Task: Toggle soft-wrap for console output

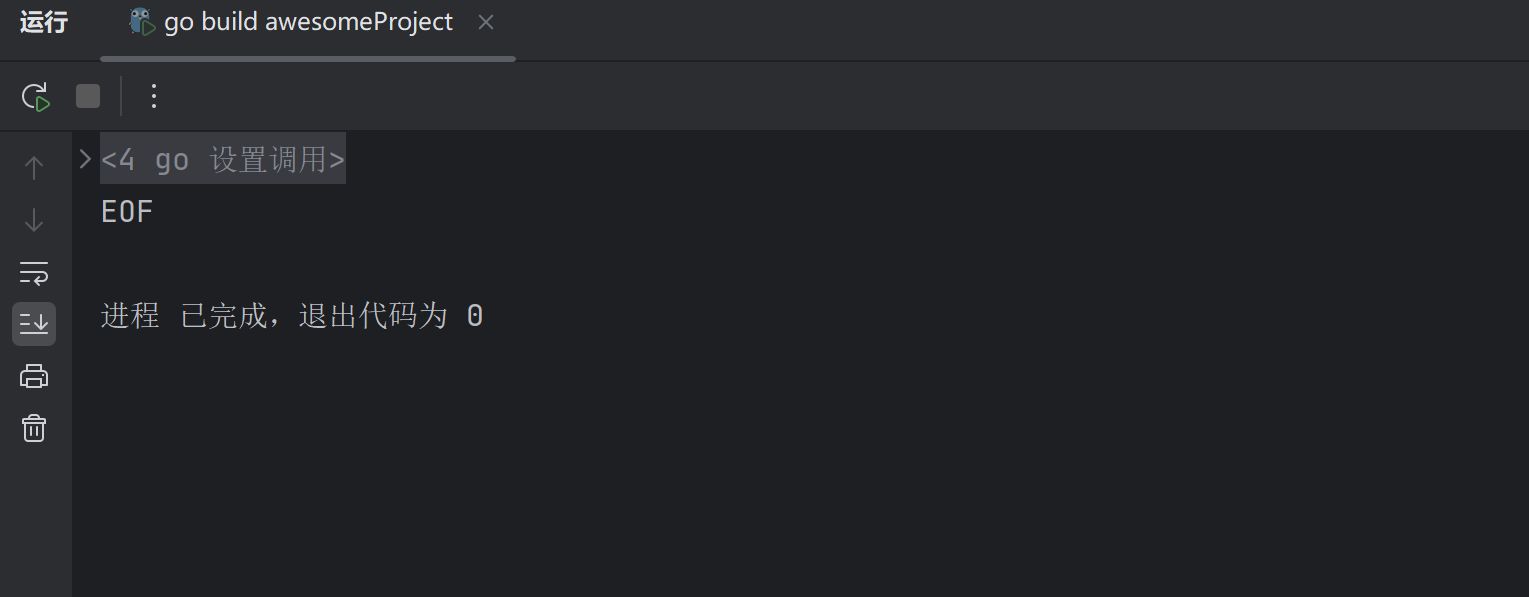Action: coord(34,272)
